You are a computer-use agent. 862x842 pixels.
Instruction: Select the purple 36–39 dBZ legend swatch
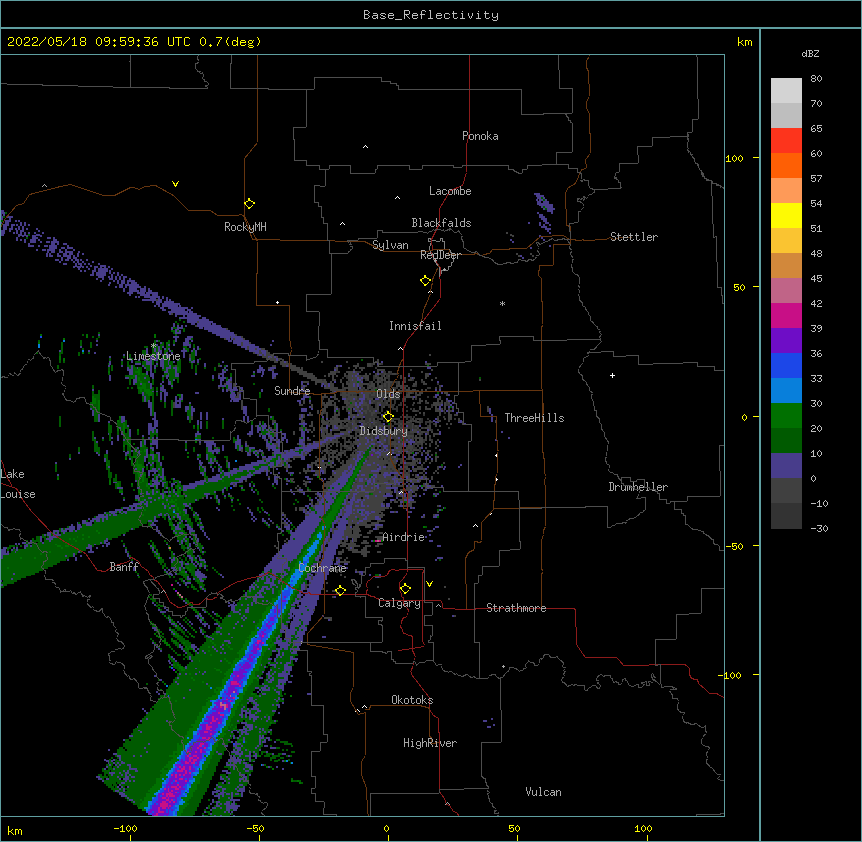[786, 341]
